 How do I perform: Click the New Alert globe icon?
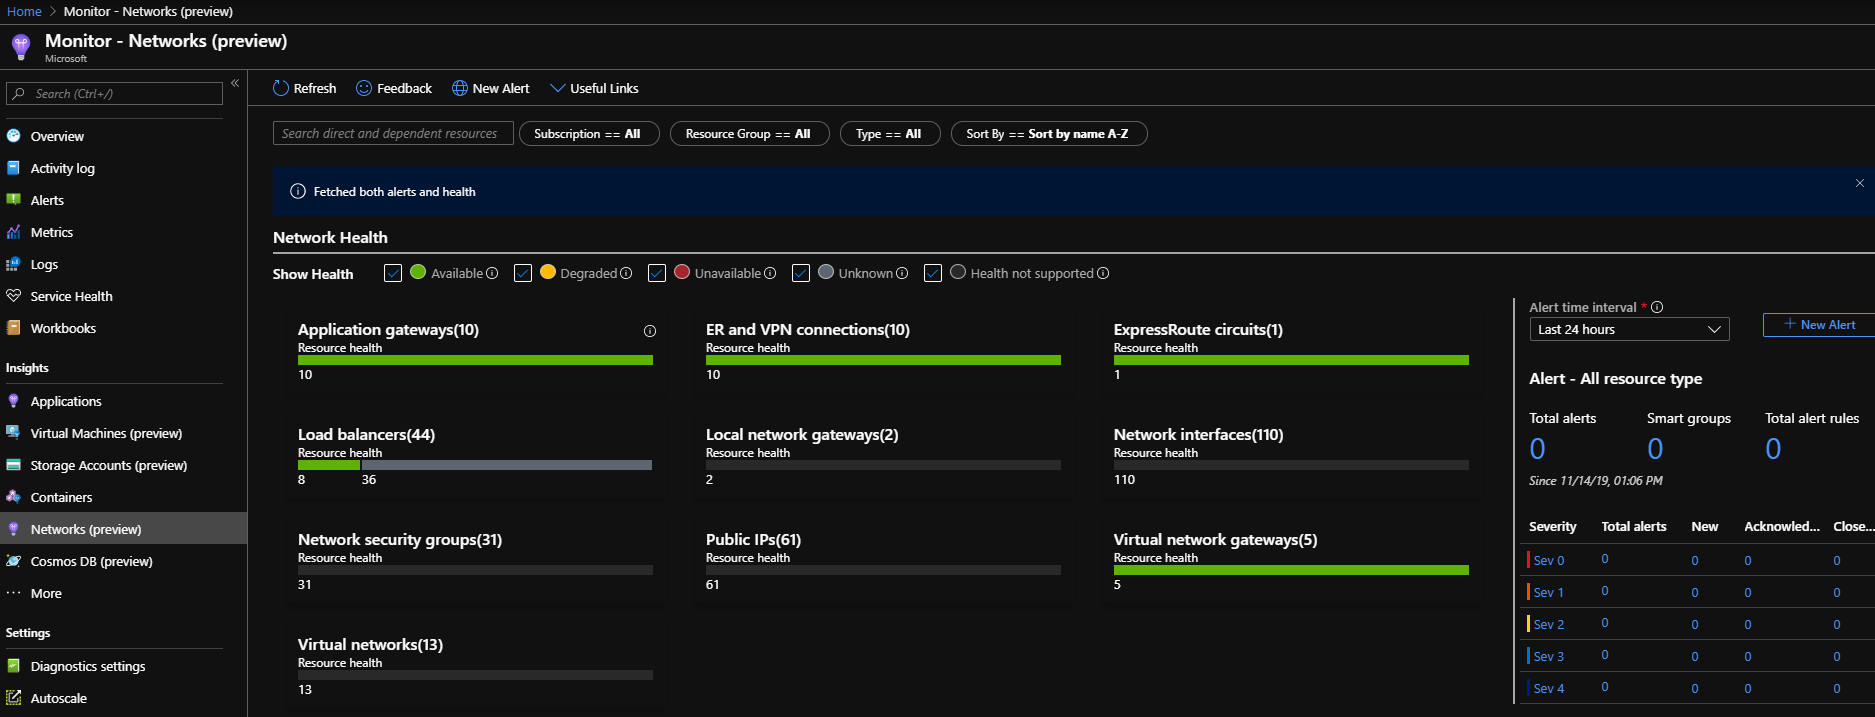tap(460, 88)
